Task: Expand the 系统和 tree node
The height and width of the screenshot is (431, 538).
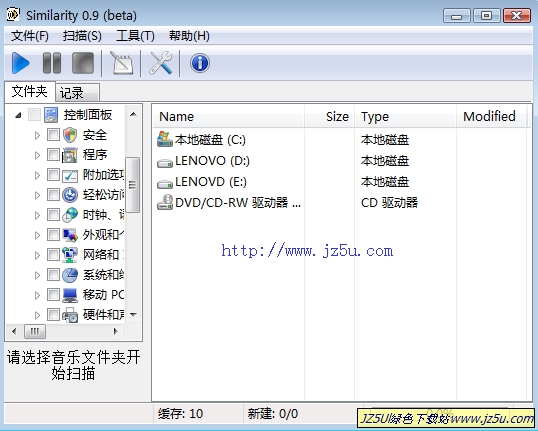Action: click(37, 275)
